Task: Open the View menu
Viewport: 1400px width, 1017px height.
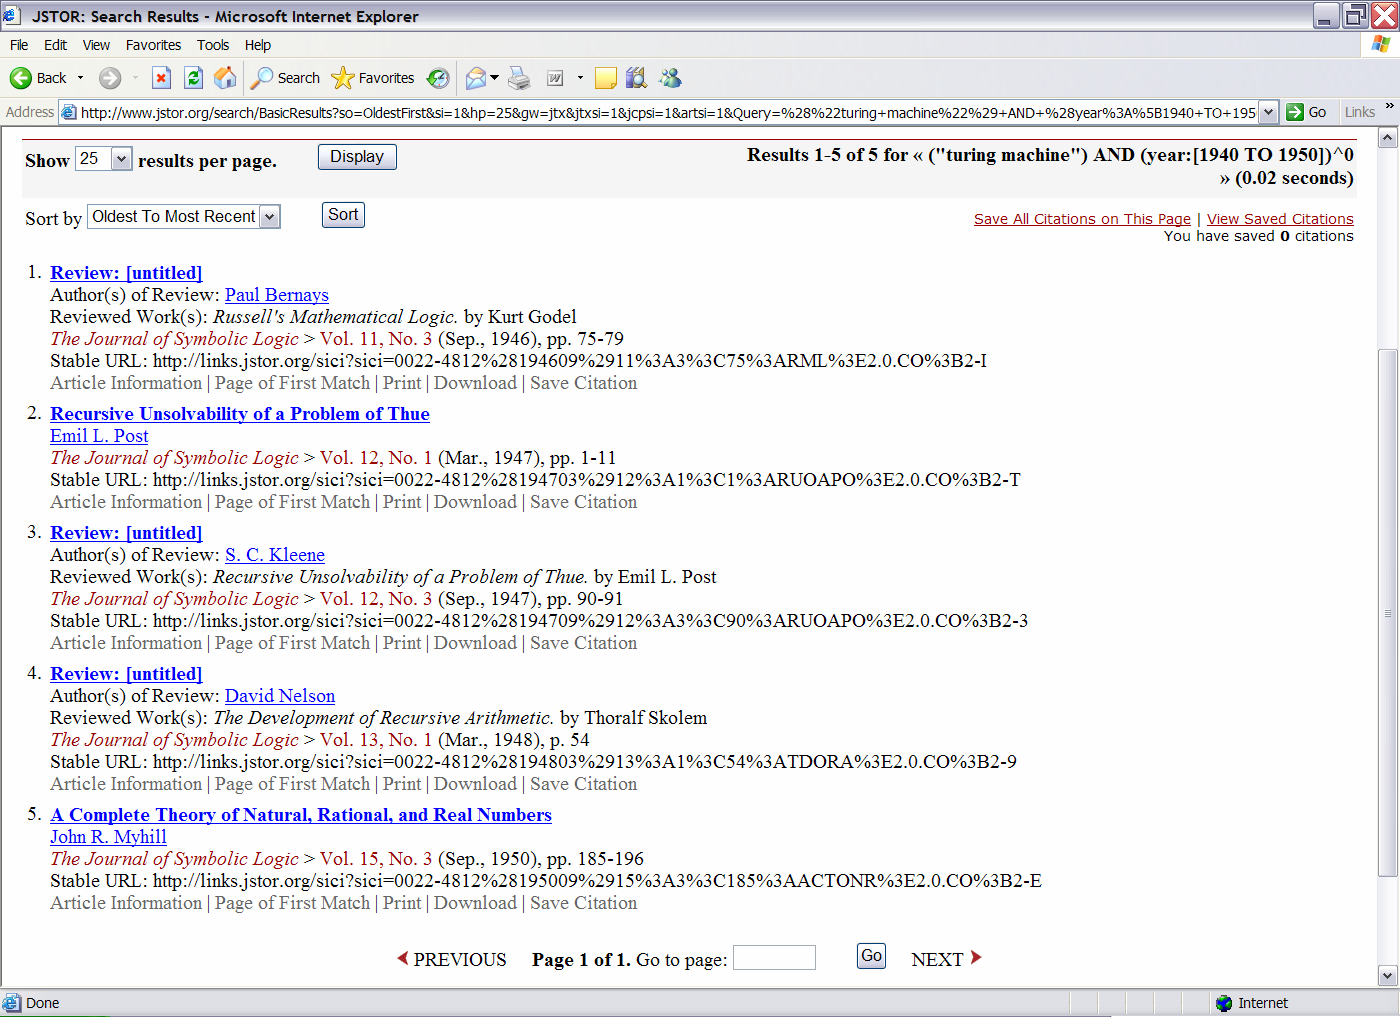Action: click(96, 45)
